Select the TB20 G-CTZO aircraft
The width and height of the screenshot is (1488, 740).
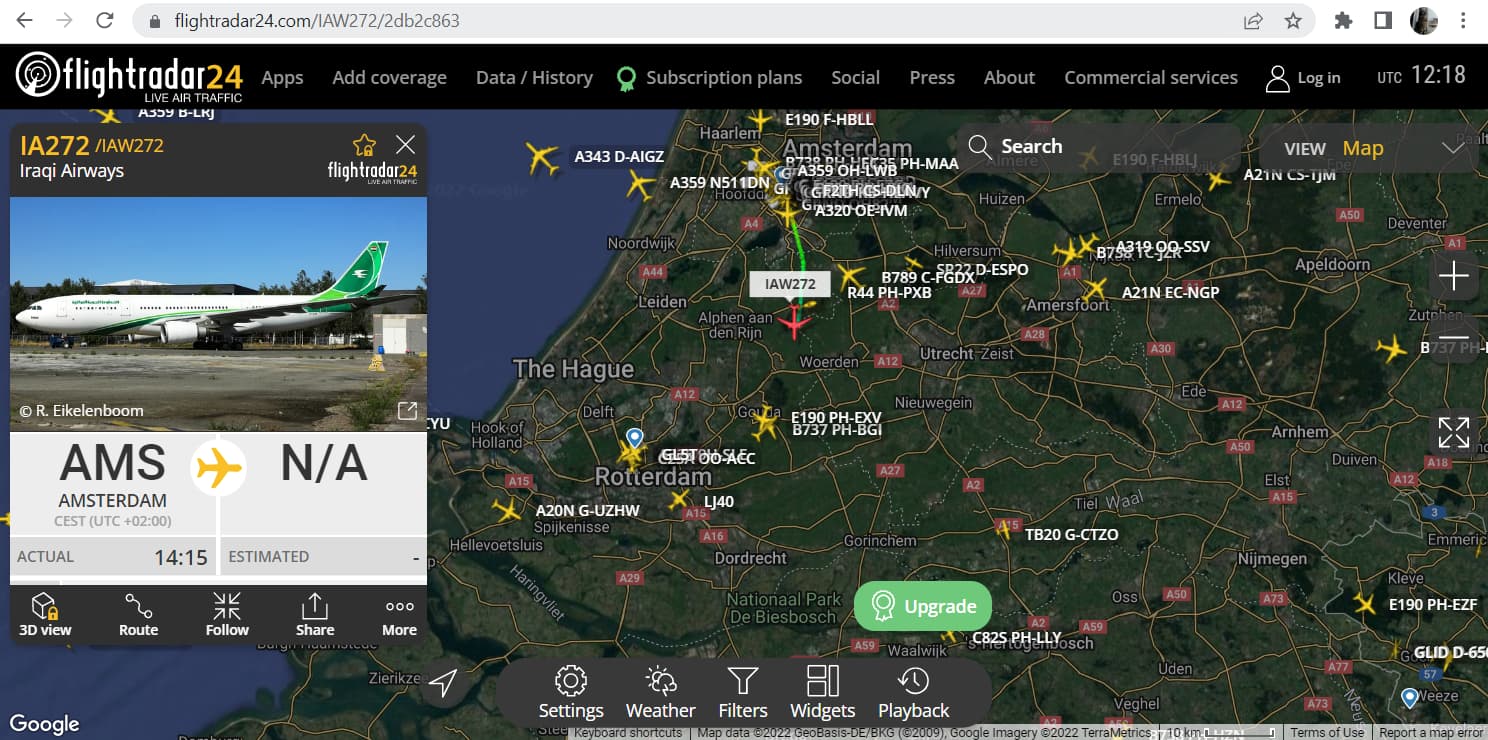pos(1004,528)
